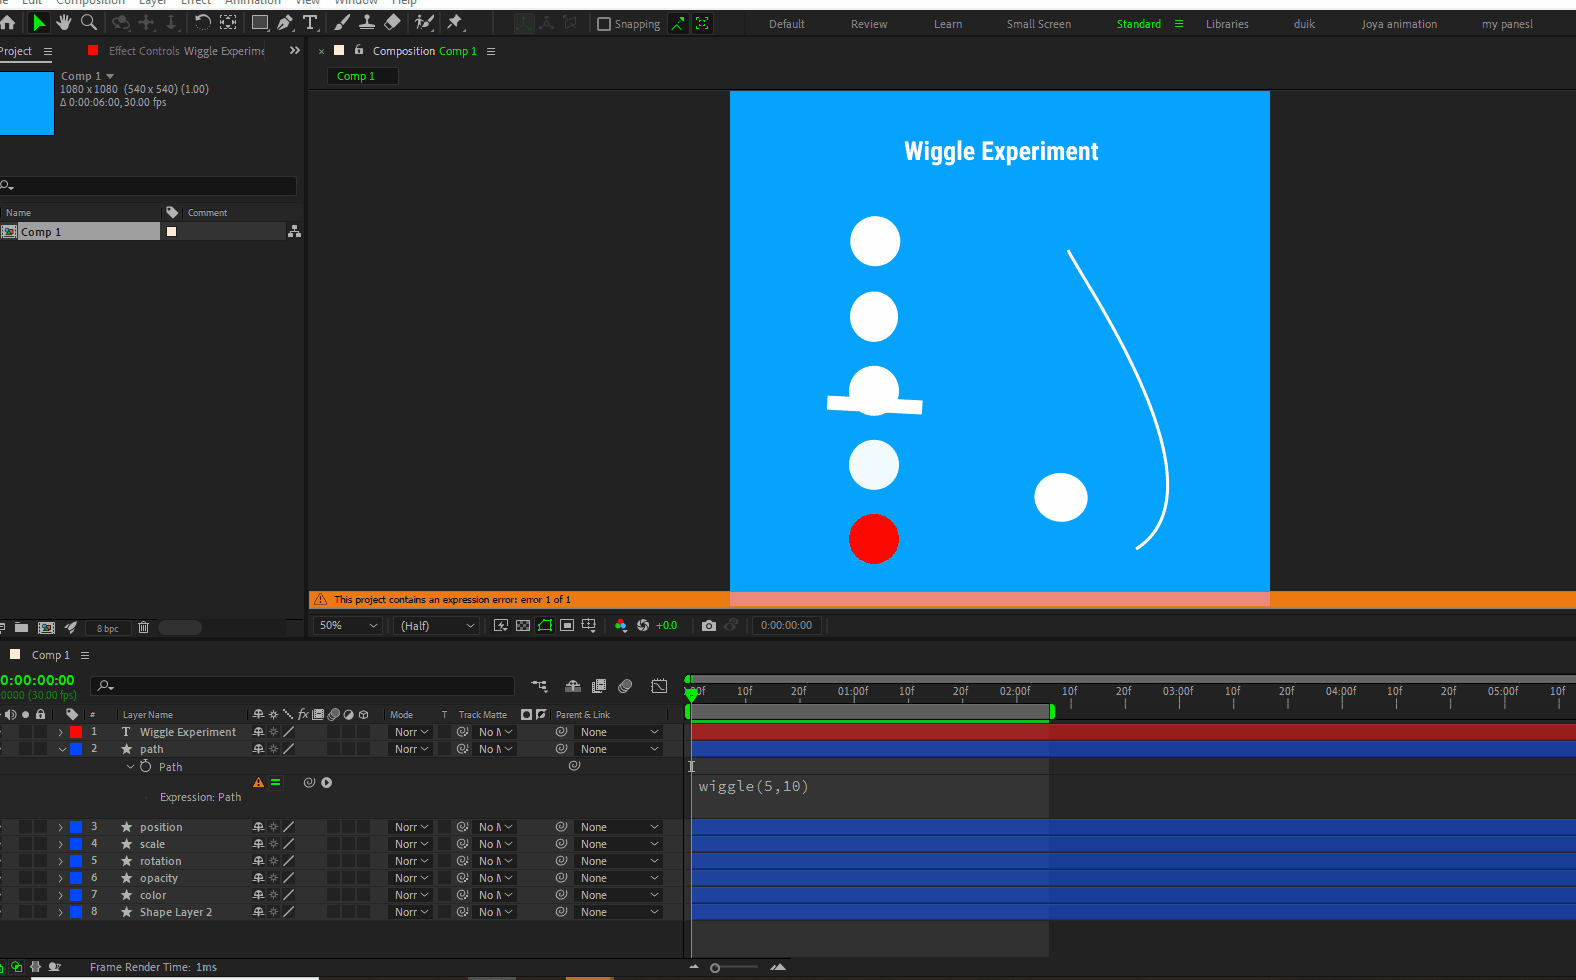Toggle Frame Blending for the composition

(x=599, y=686)
